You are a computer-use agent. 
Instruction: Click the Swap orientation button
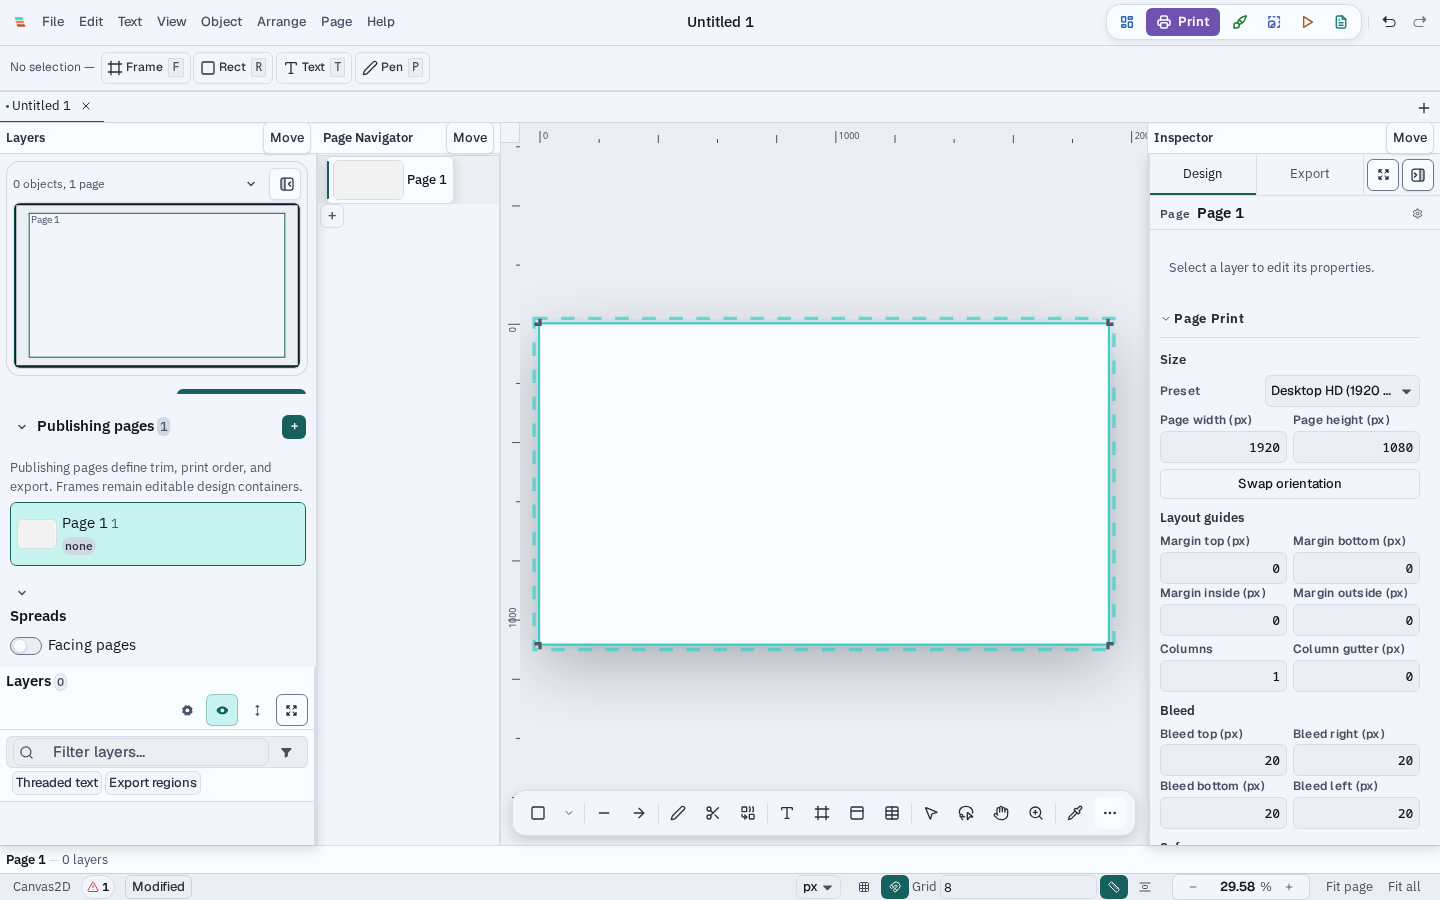pyautogui.click(x=1290, y=484)
